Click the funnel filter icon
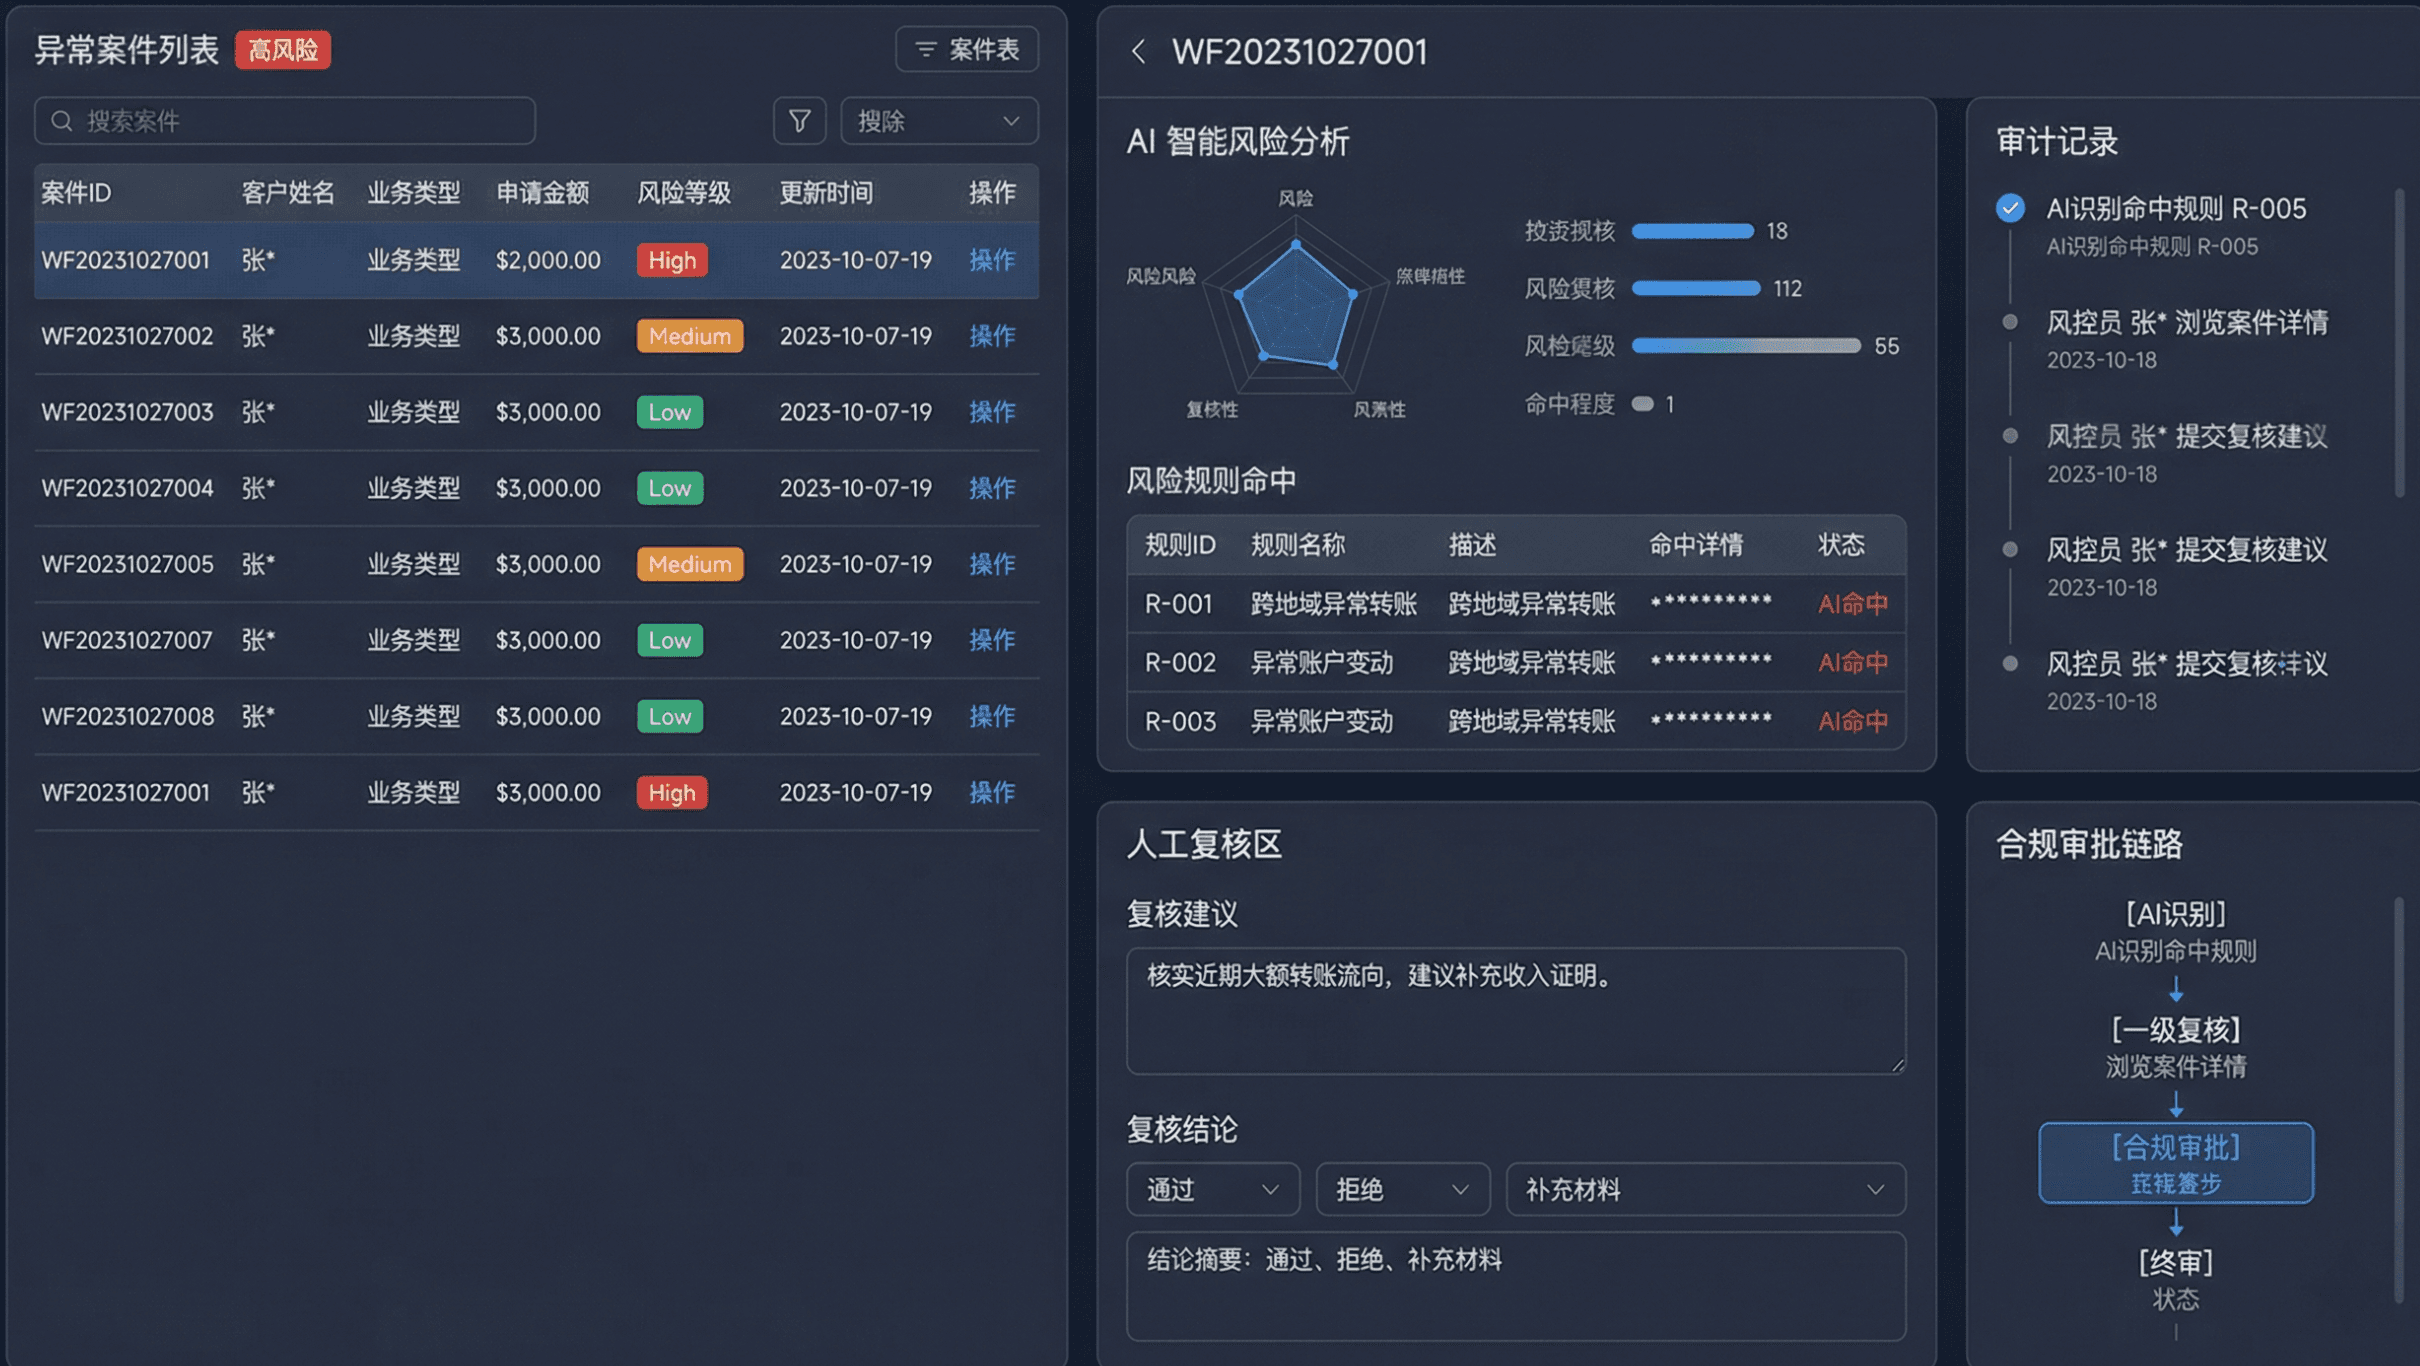 click(799, 121)
